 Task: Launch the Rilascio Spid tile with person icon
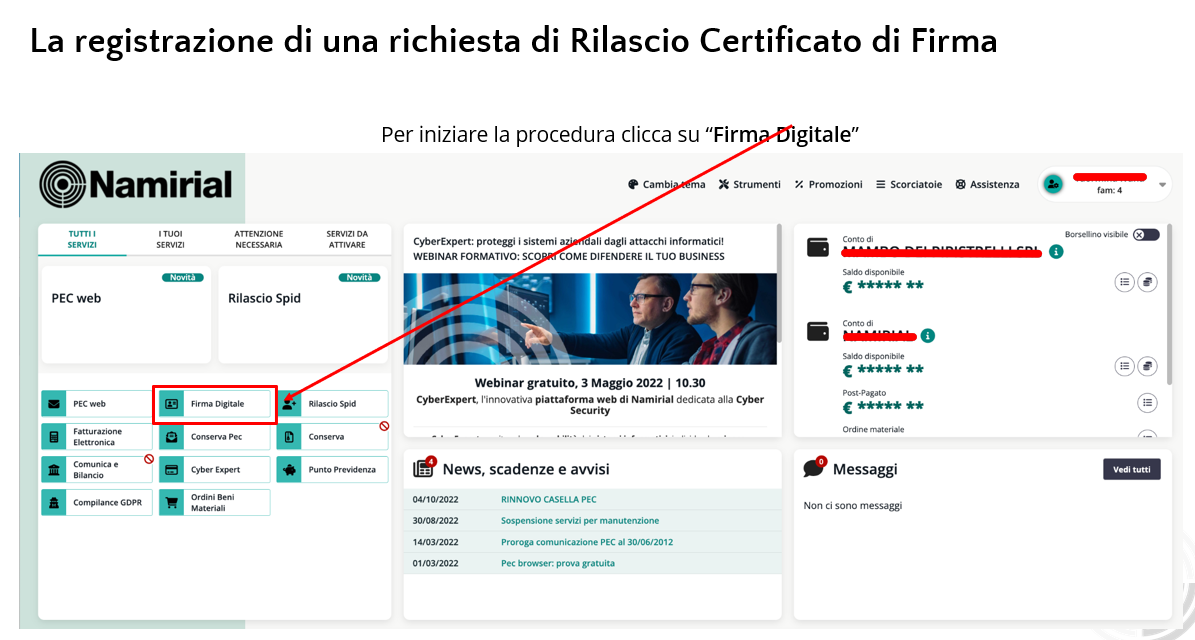click(332, 404)
